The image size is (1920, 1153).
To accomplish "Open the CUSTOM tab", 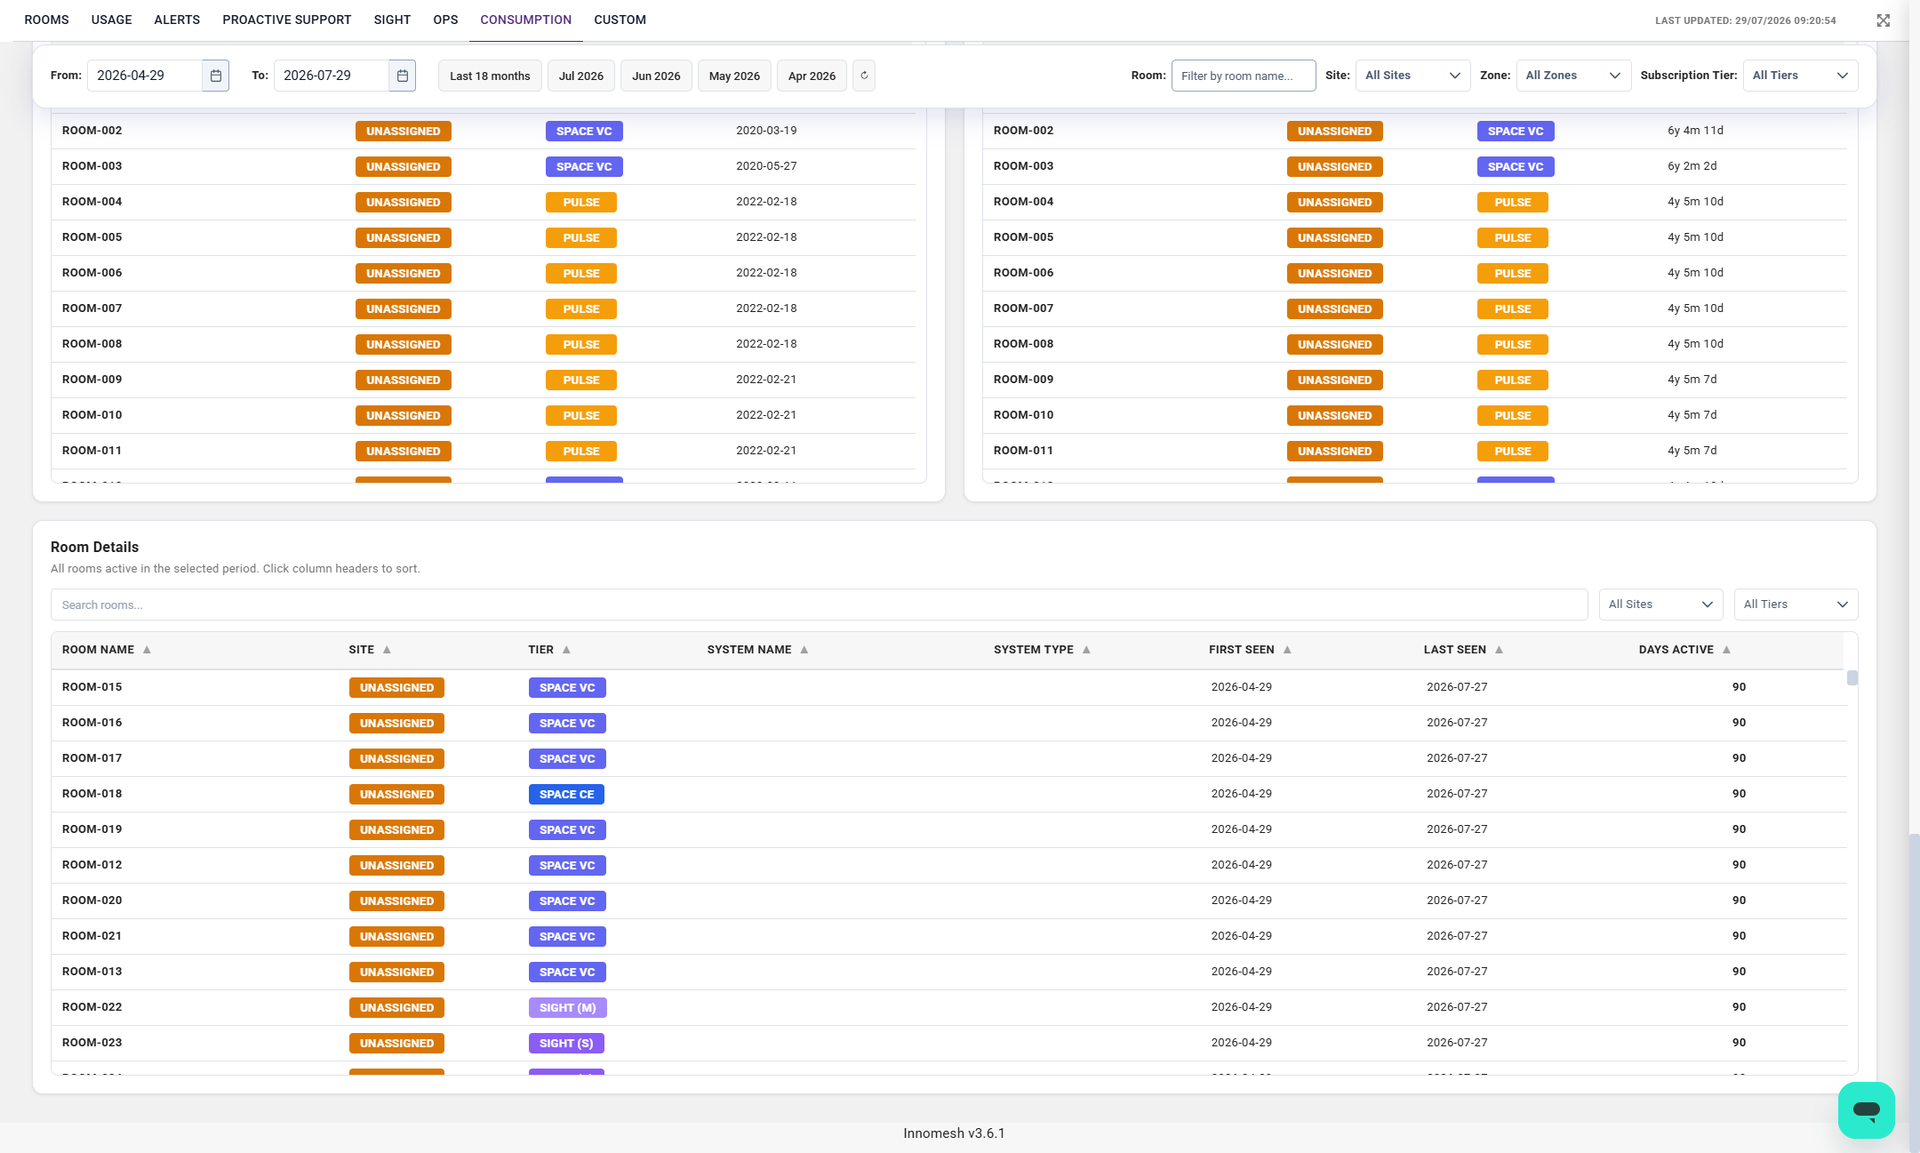I will pyautogui.click(x=620, y=20).
